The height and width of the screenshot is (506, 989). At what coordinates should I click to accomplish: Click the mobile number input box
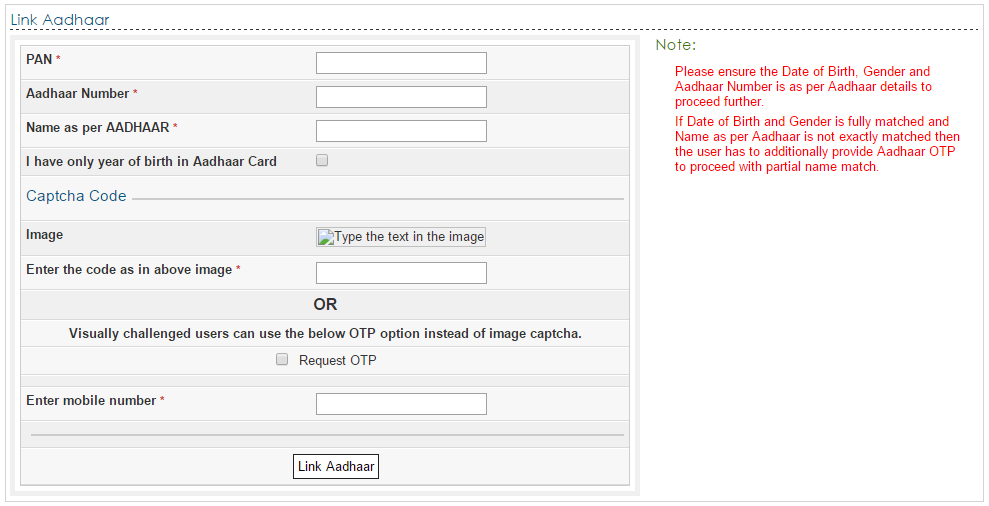[x=401, y=404]
